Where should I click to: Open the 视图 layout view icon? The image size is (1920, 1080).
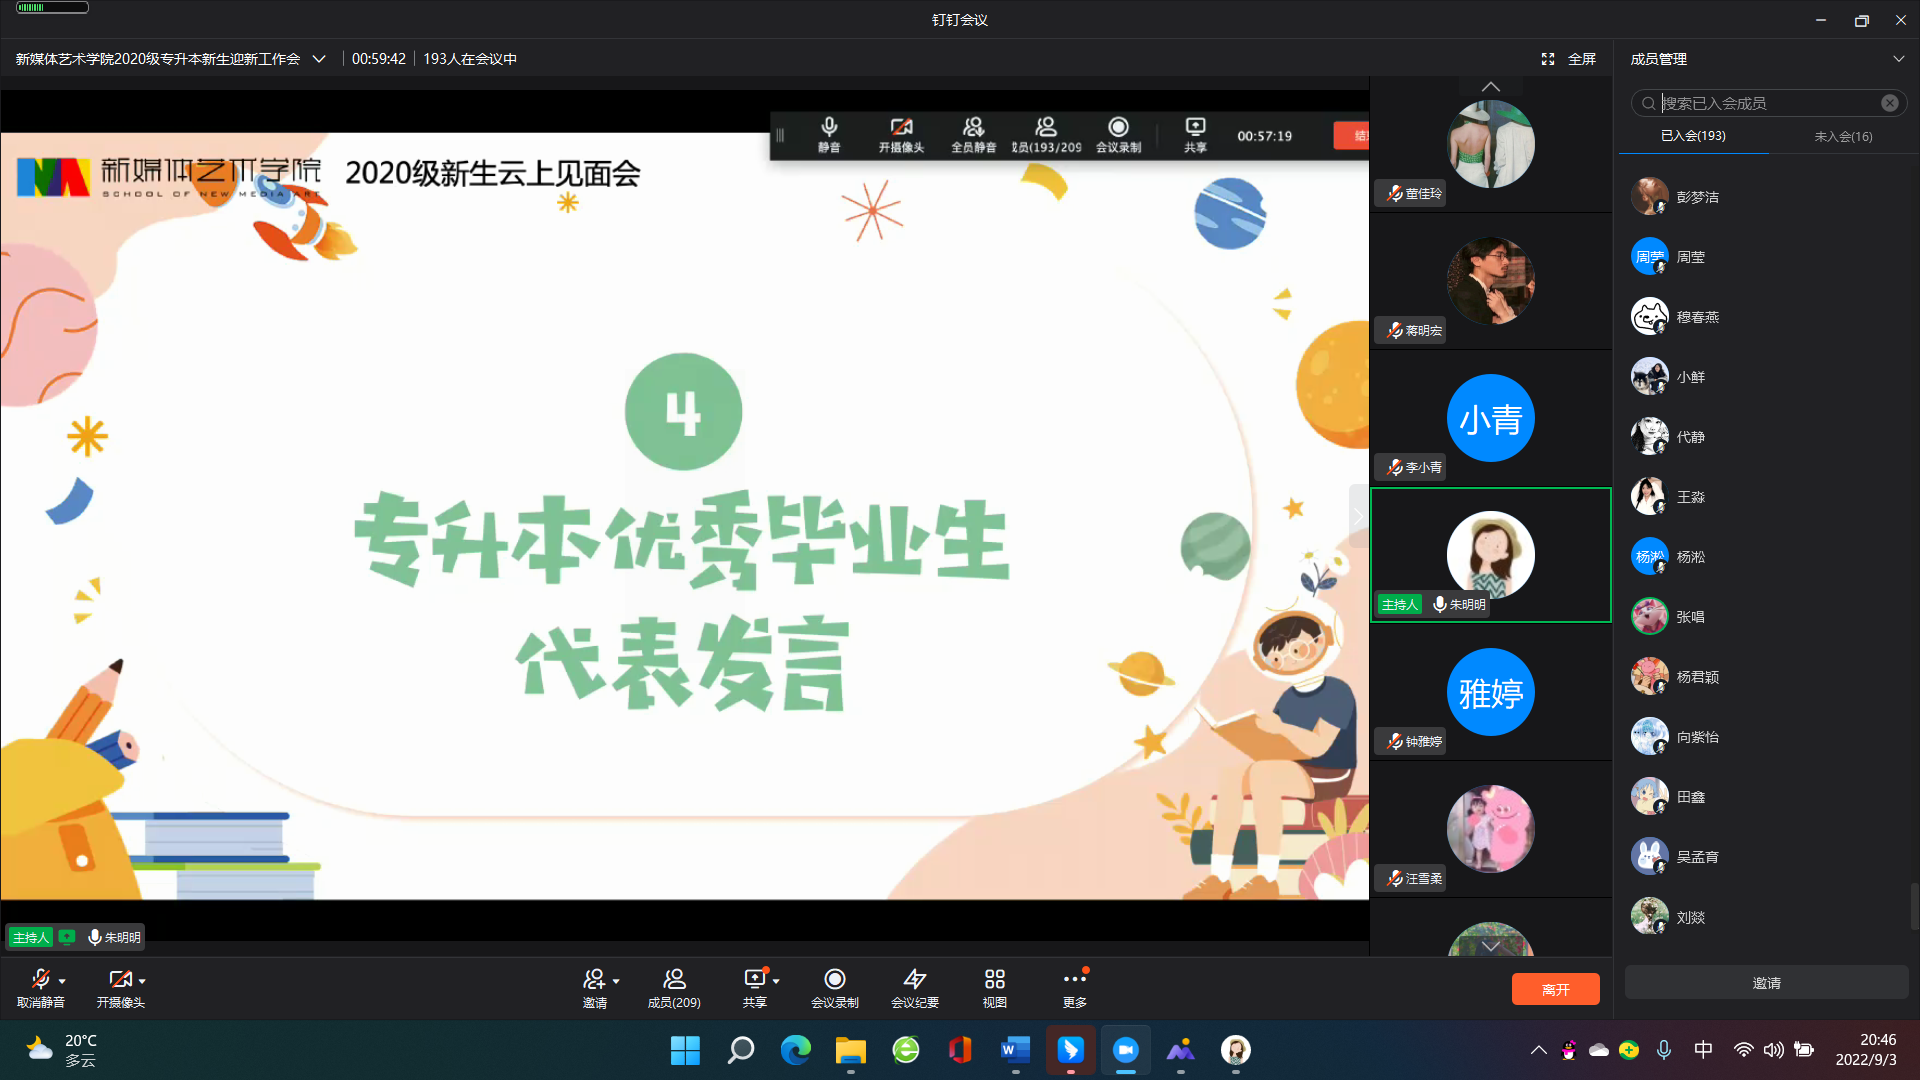coord(994,979)
